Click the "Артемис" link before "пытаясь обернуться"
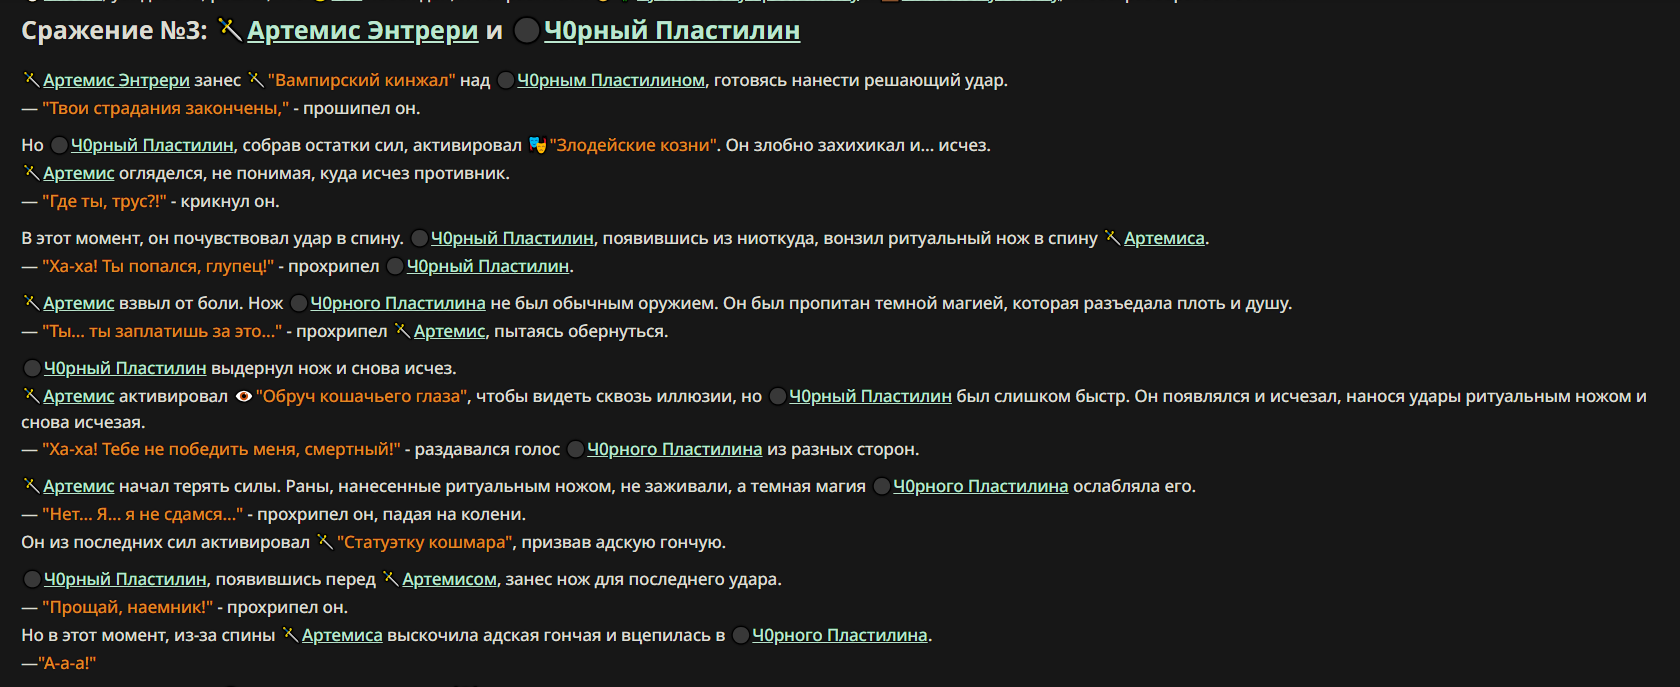 (450, 331)
